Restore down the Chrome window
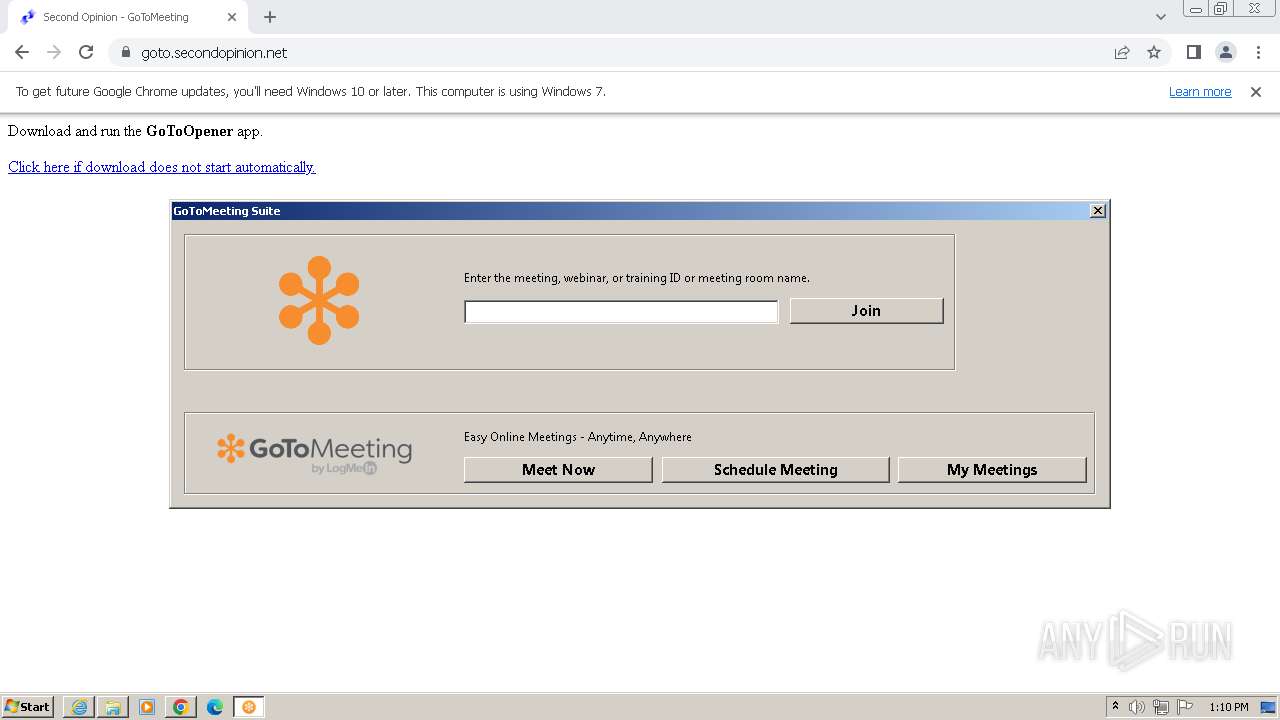The height and width of the screenshot is (720, 1280). pyautogui.click(x=1221, y=9)
